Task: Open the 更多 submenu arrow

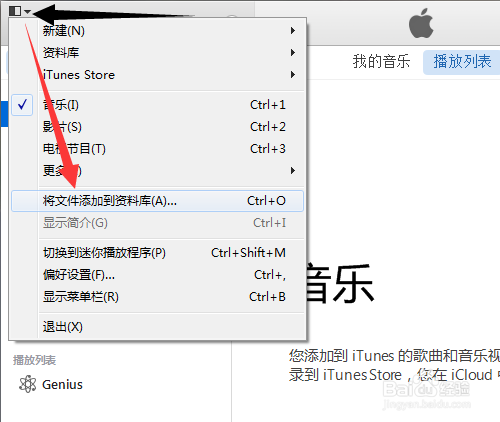Action: click(293, 171)
